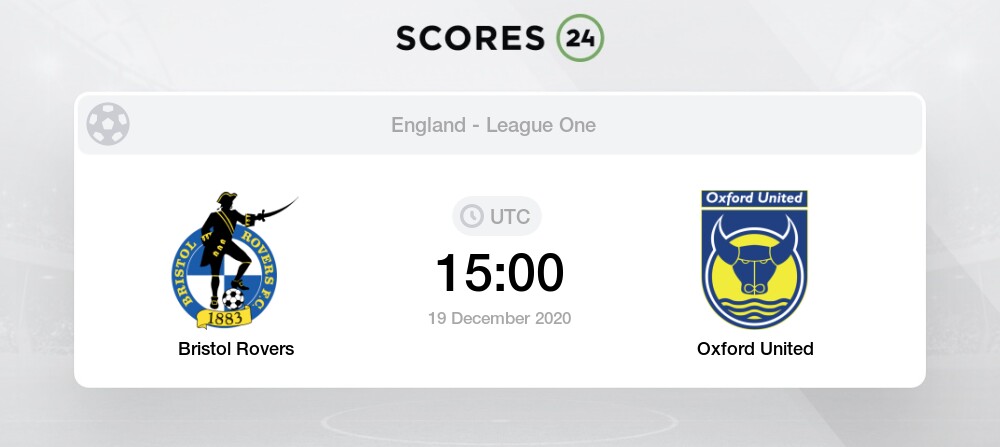
Task: Click the Bristol Rovers team name
Action: pyautogui.click(x=236, y=349)
